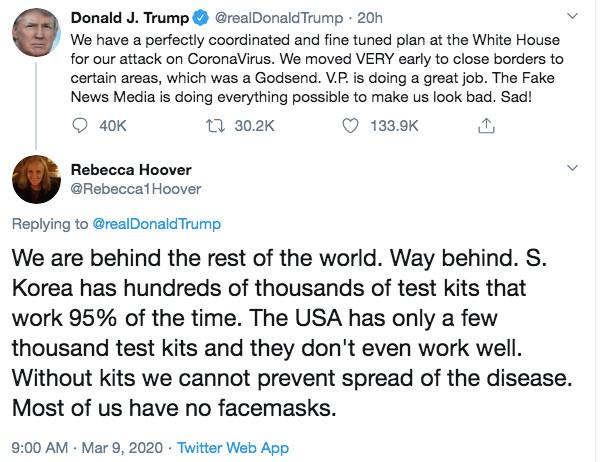The height and width of the screenshot is (462, 600).
Task: Click the blue verified badge
Action: point(199,18)
